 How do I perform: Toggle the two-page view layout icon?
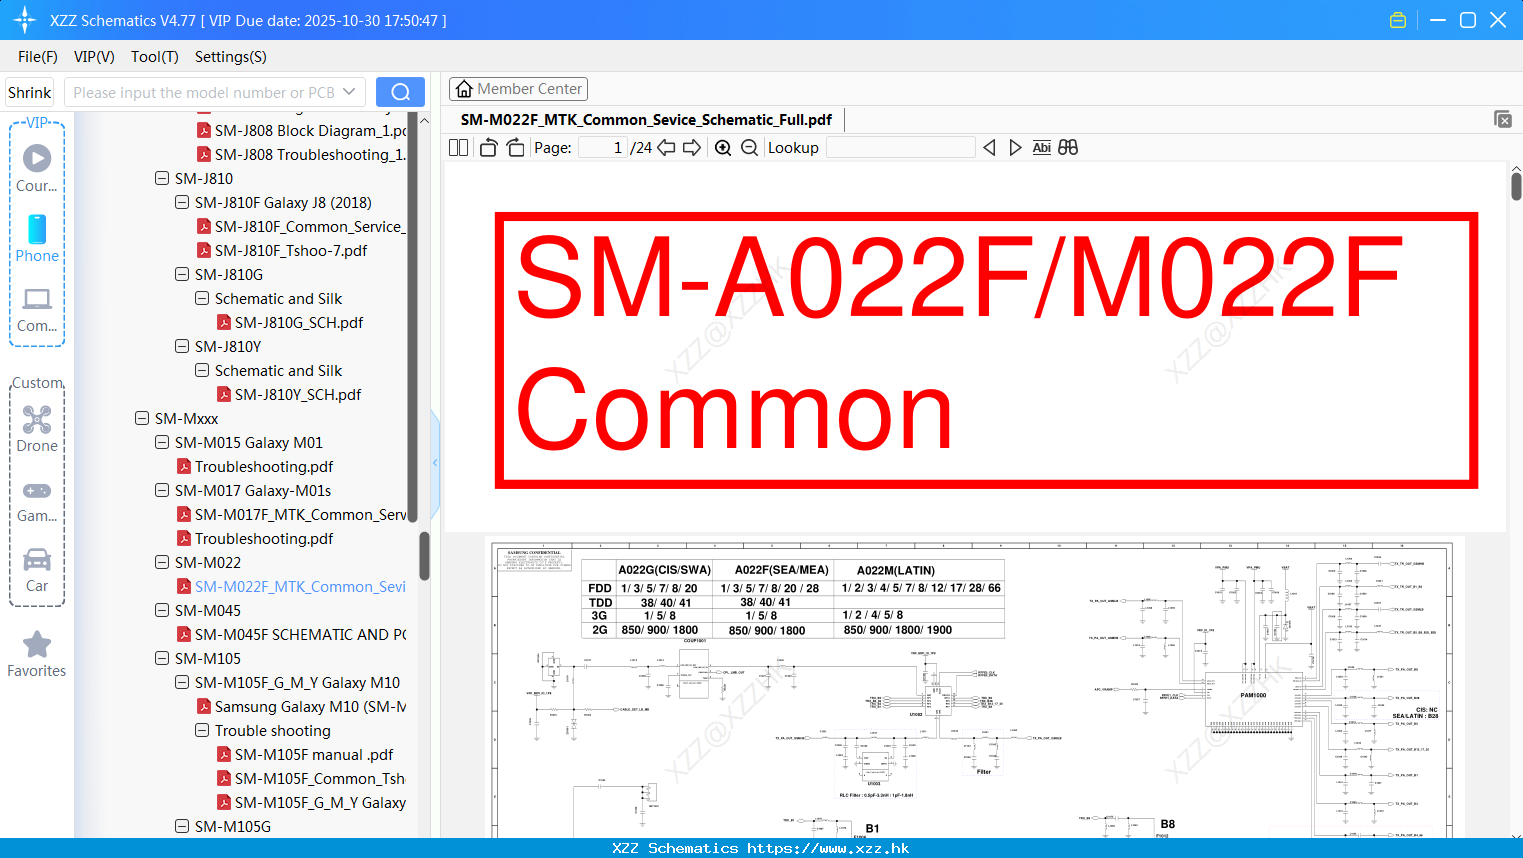(458, 148)
